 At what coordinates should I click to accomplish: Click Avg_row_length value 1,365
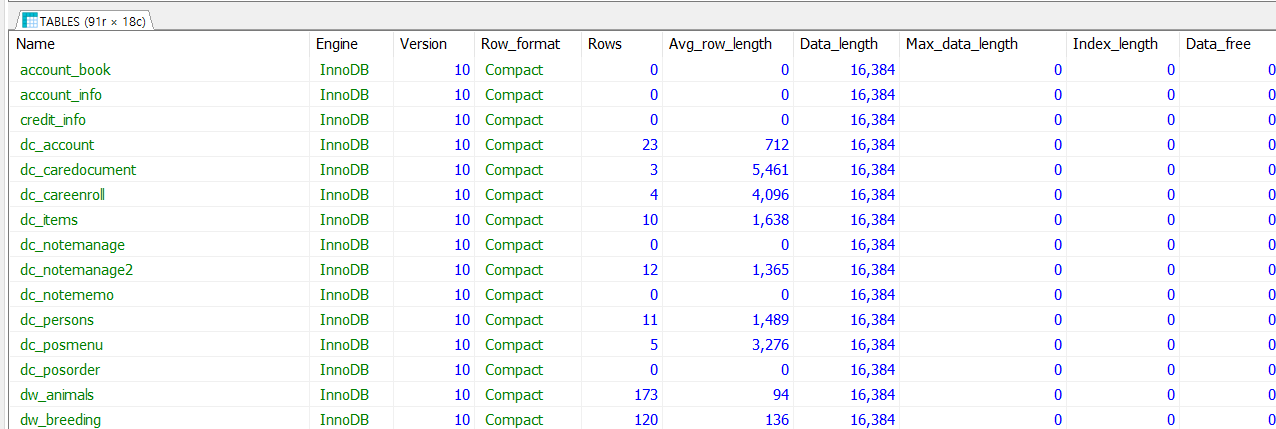pos(770,270)
